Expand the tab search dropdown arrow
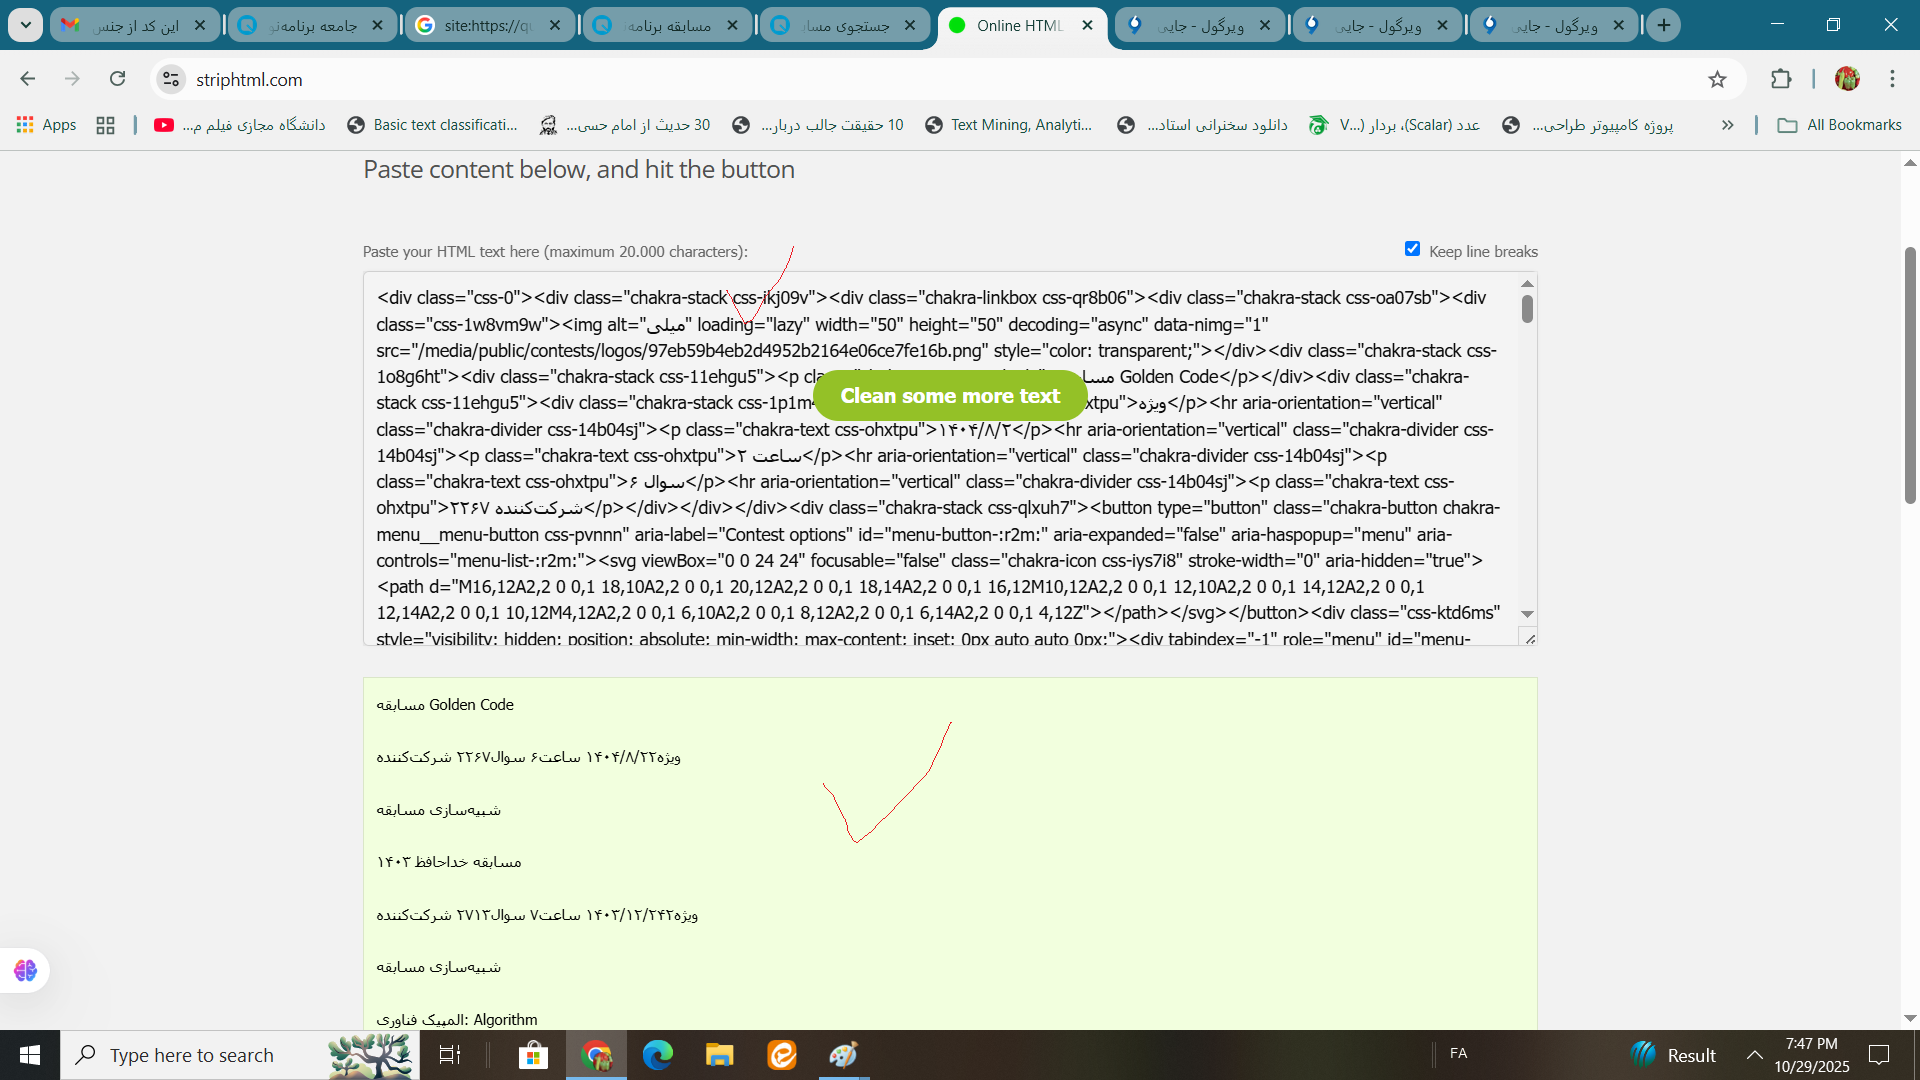Screen dimensions: 1920x1080 click(25, 25)
